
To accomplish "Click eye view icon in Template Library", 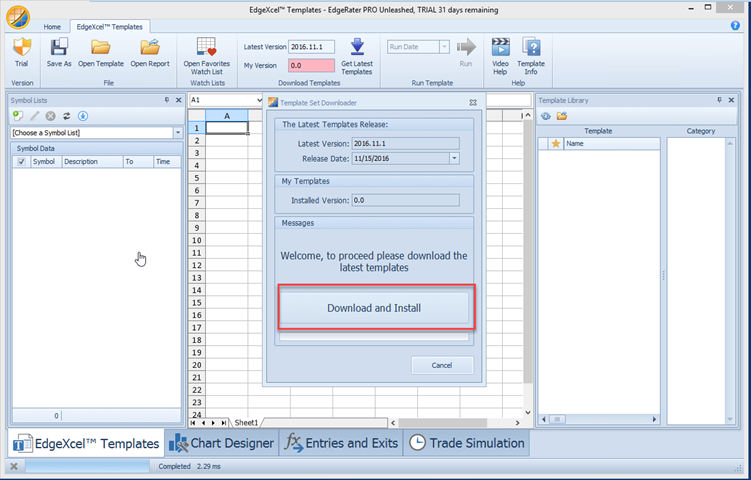I will point(546,116).
